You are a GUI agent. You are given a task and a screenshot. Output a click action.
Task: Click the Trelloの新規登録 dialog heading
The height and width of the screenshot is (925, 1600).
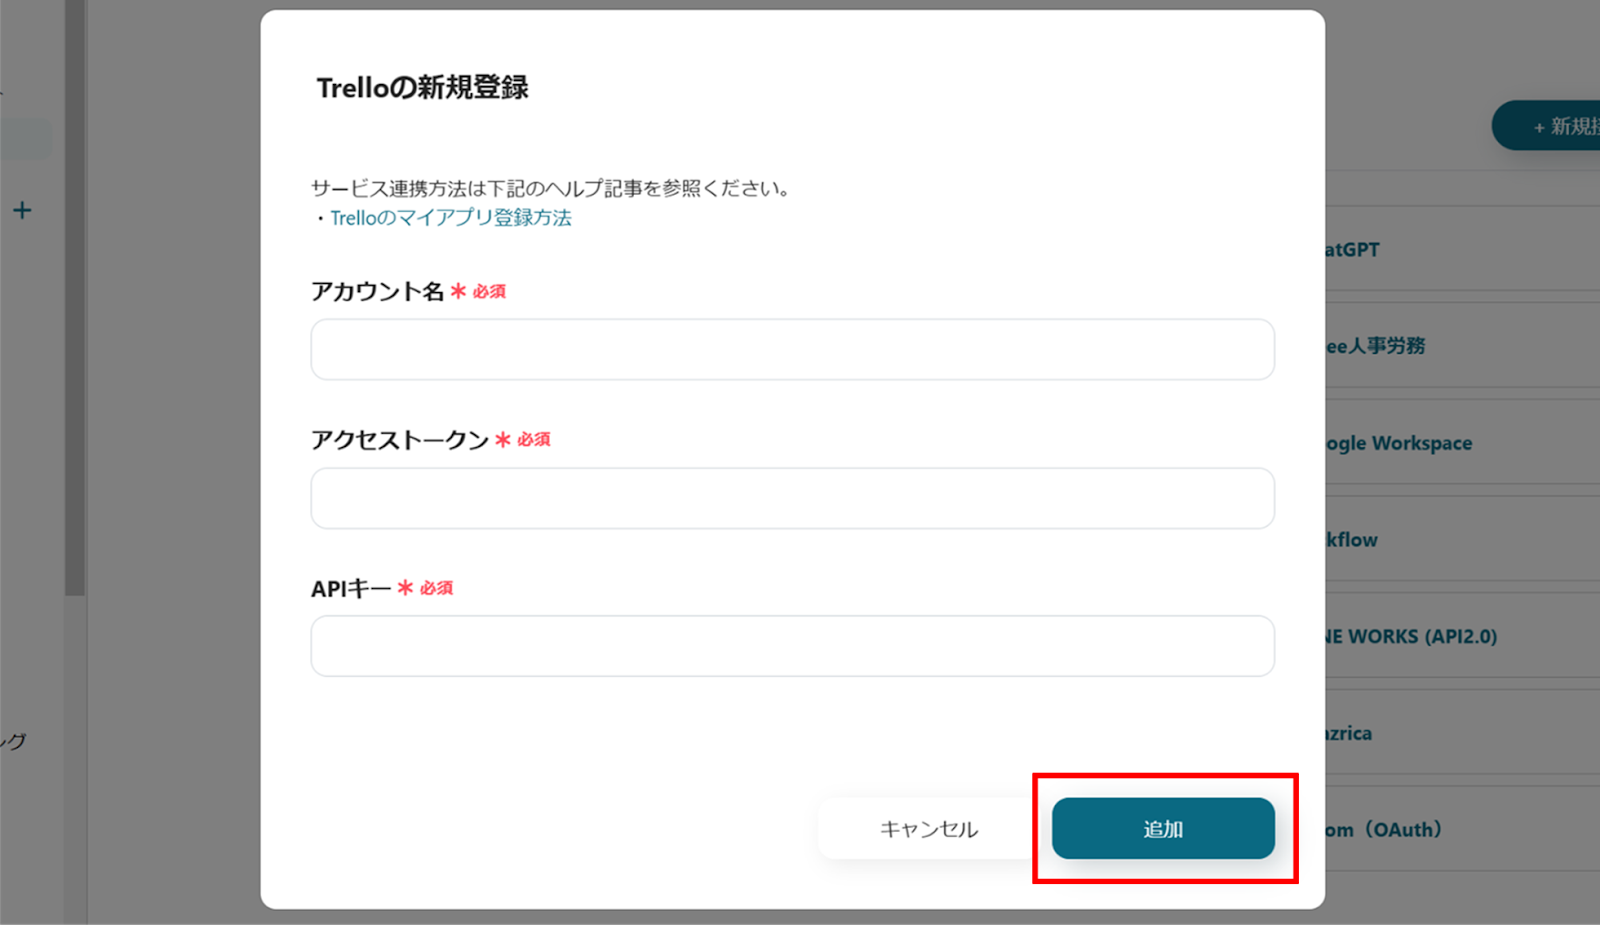pos(422,88)
